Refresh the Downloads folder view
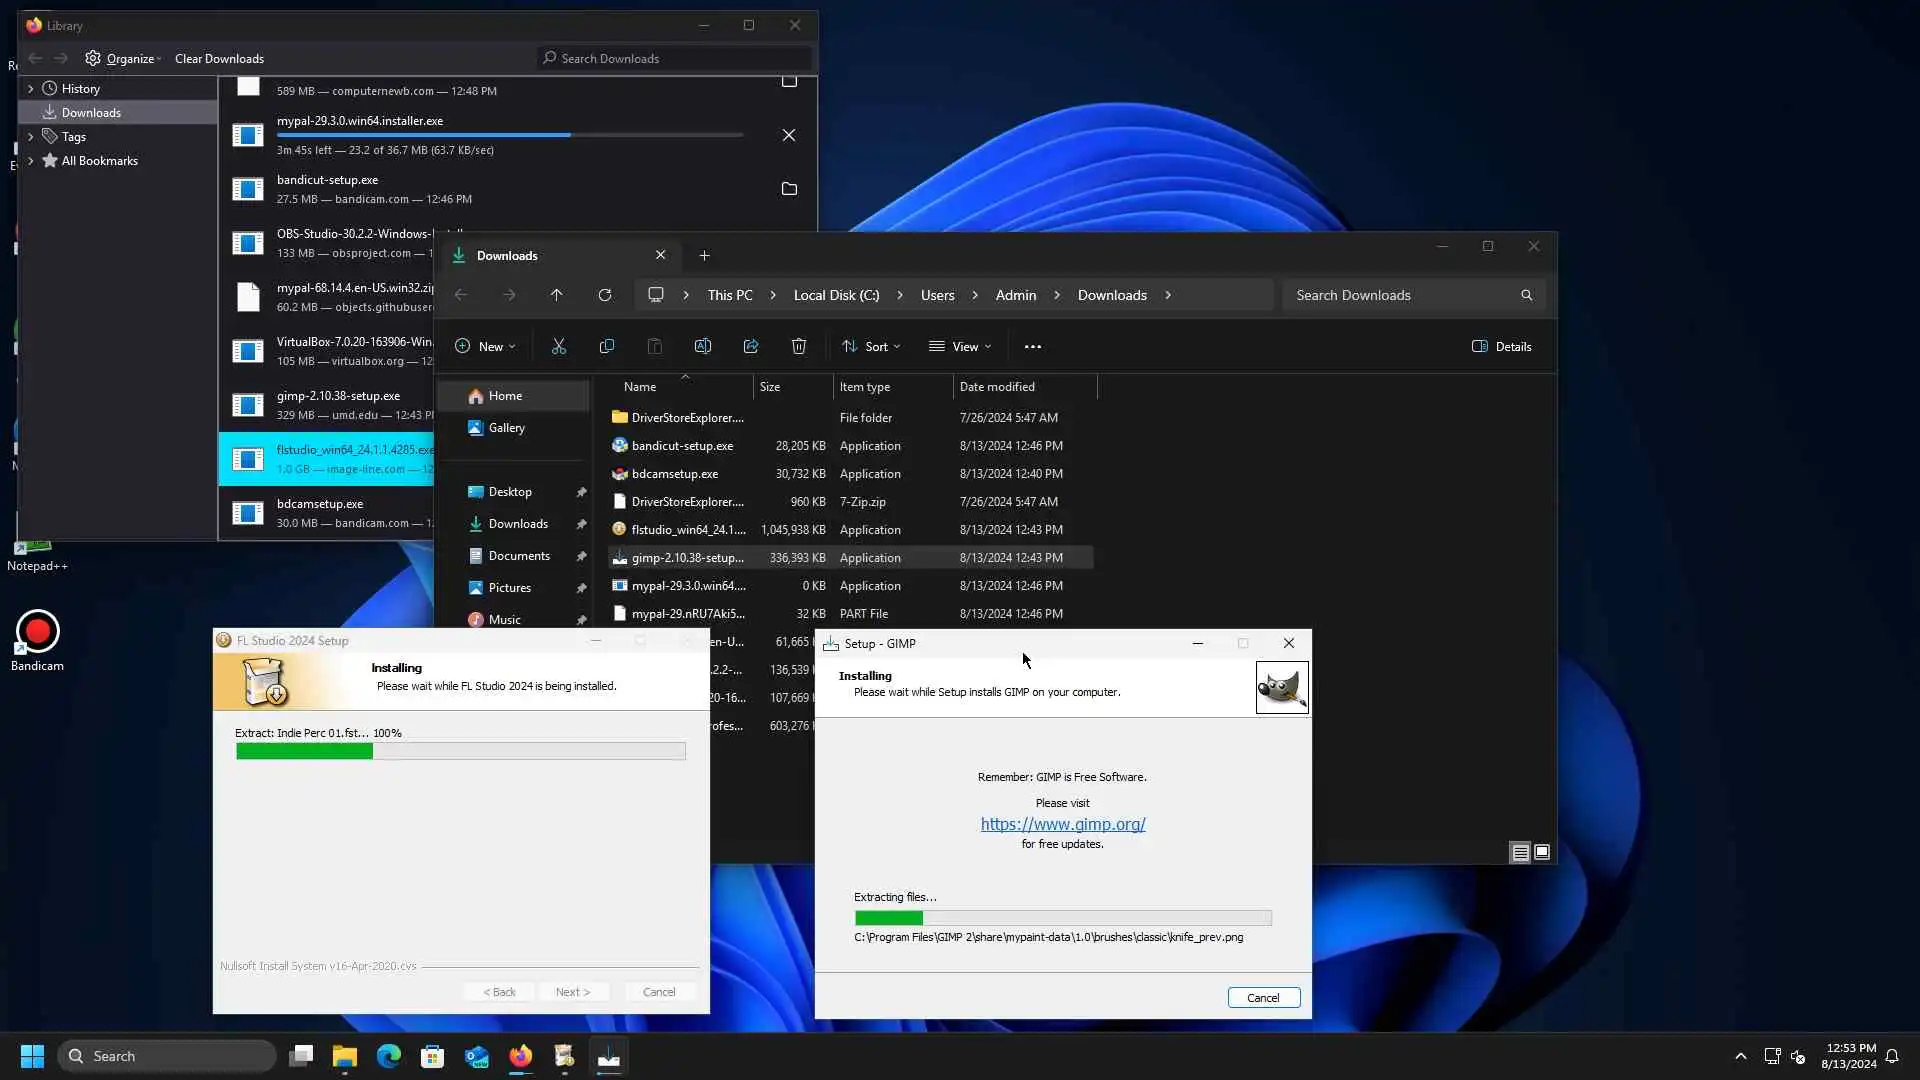Image resolution: width=1920 pixels, height=1080 pixels. coord(605,295)
